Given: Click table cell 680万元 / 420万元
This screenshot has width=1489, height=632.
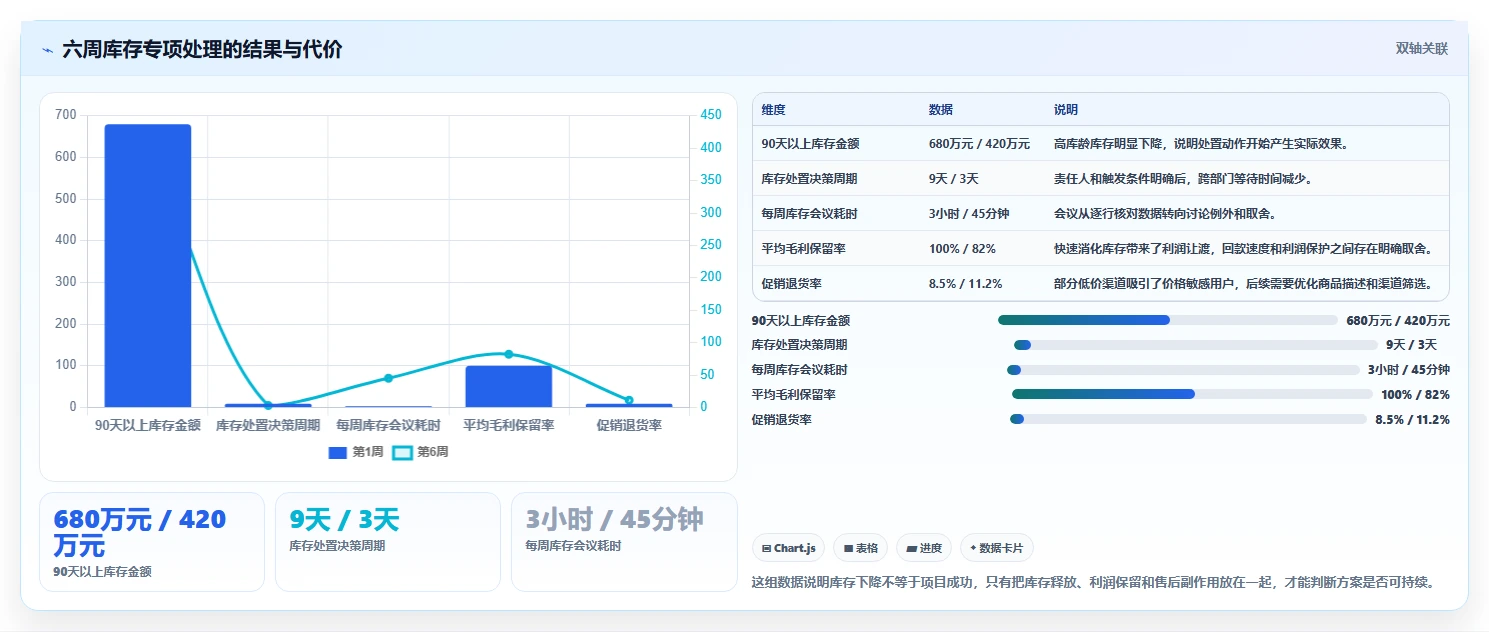Looking at the screenshot, I should coord(979,144).
